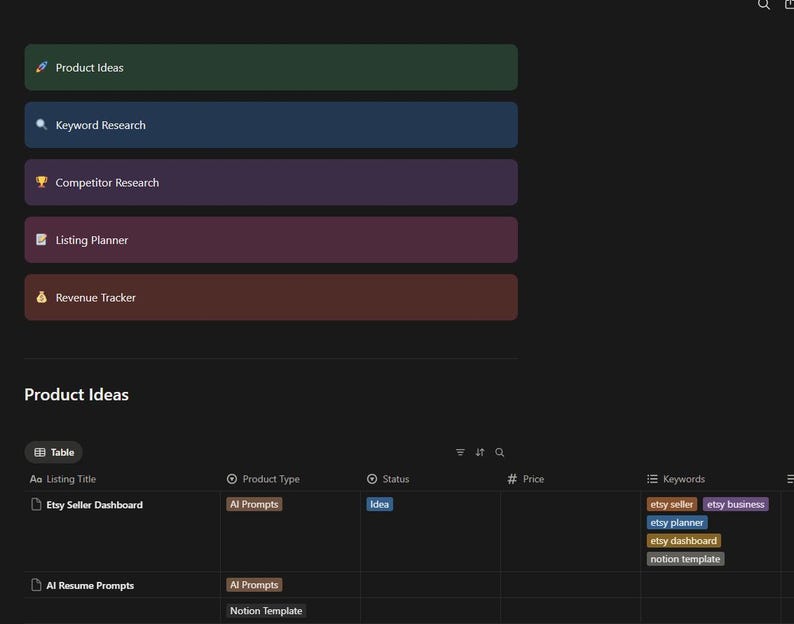
Task: Click the rocket icon beside Product Ideas
Action: (x=42, y=67)
